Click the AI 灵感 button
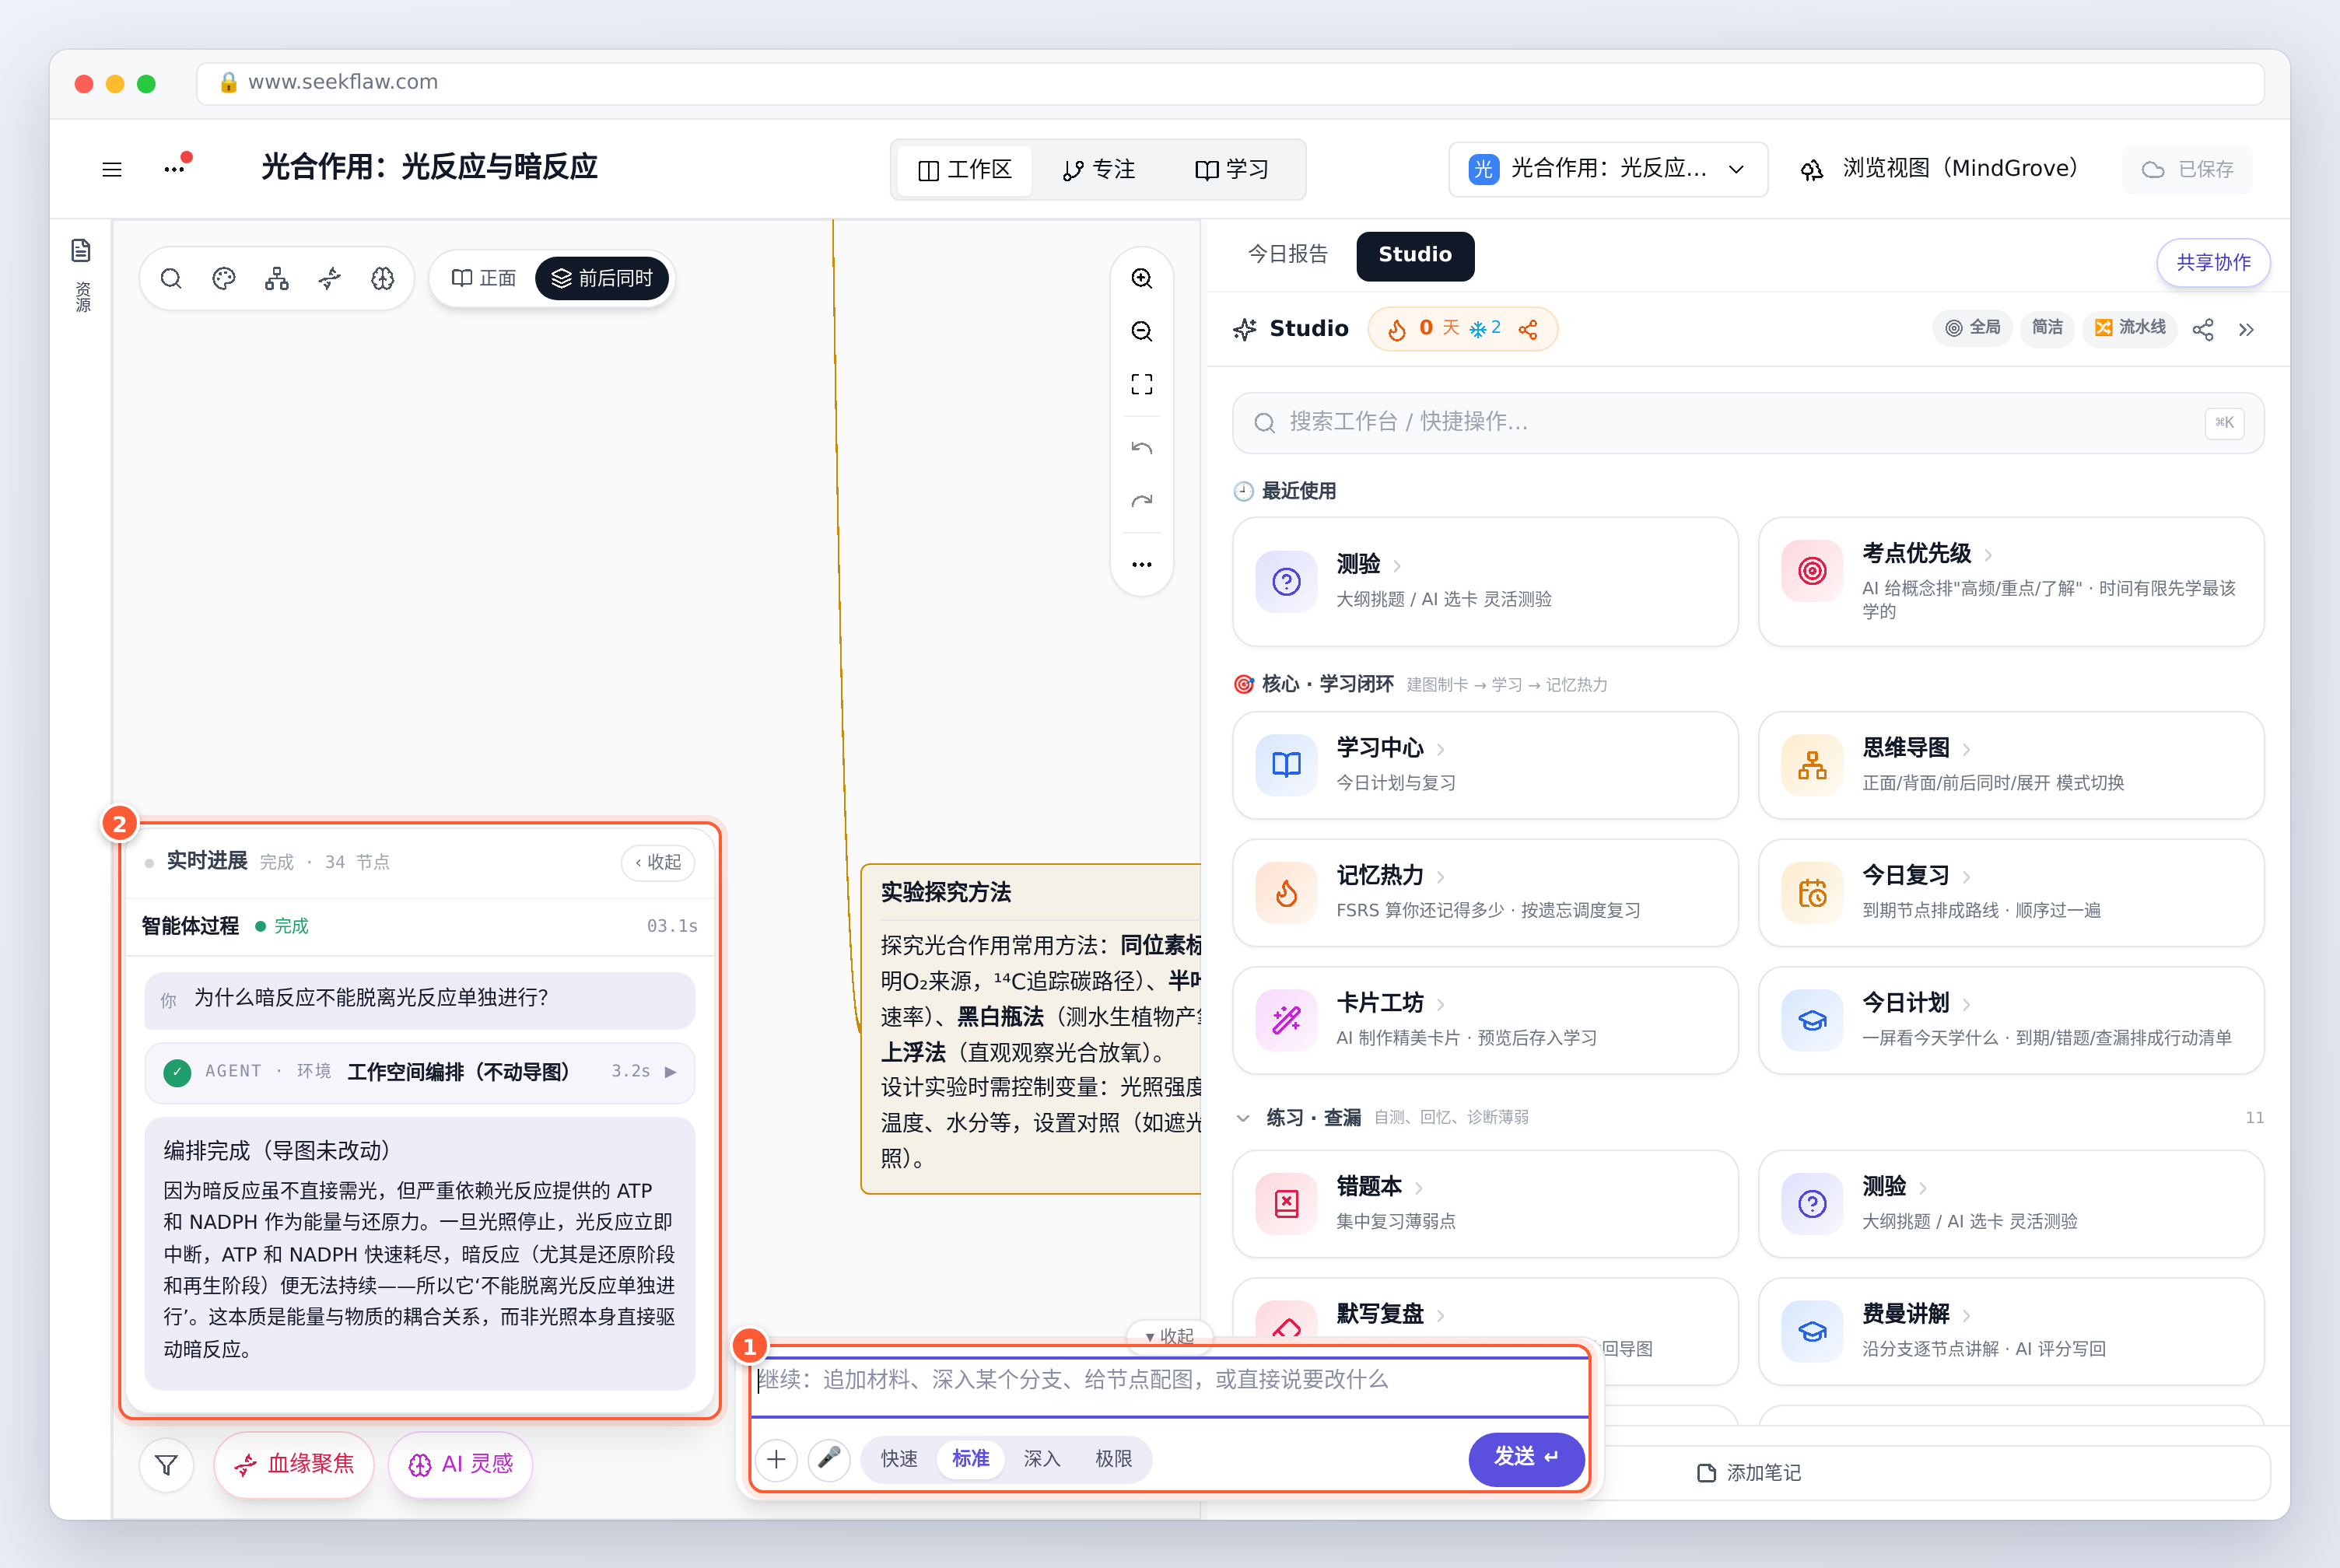 pos(461,1465)
